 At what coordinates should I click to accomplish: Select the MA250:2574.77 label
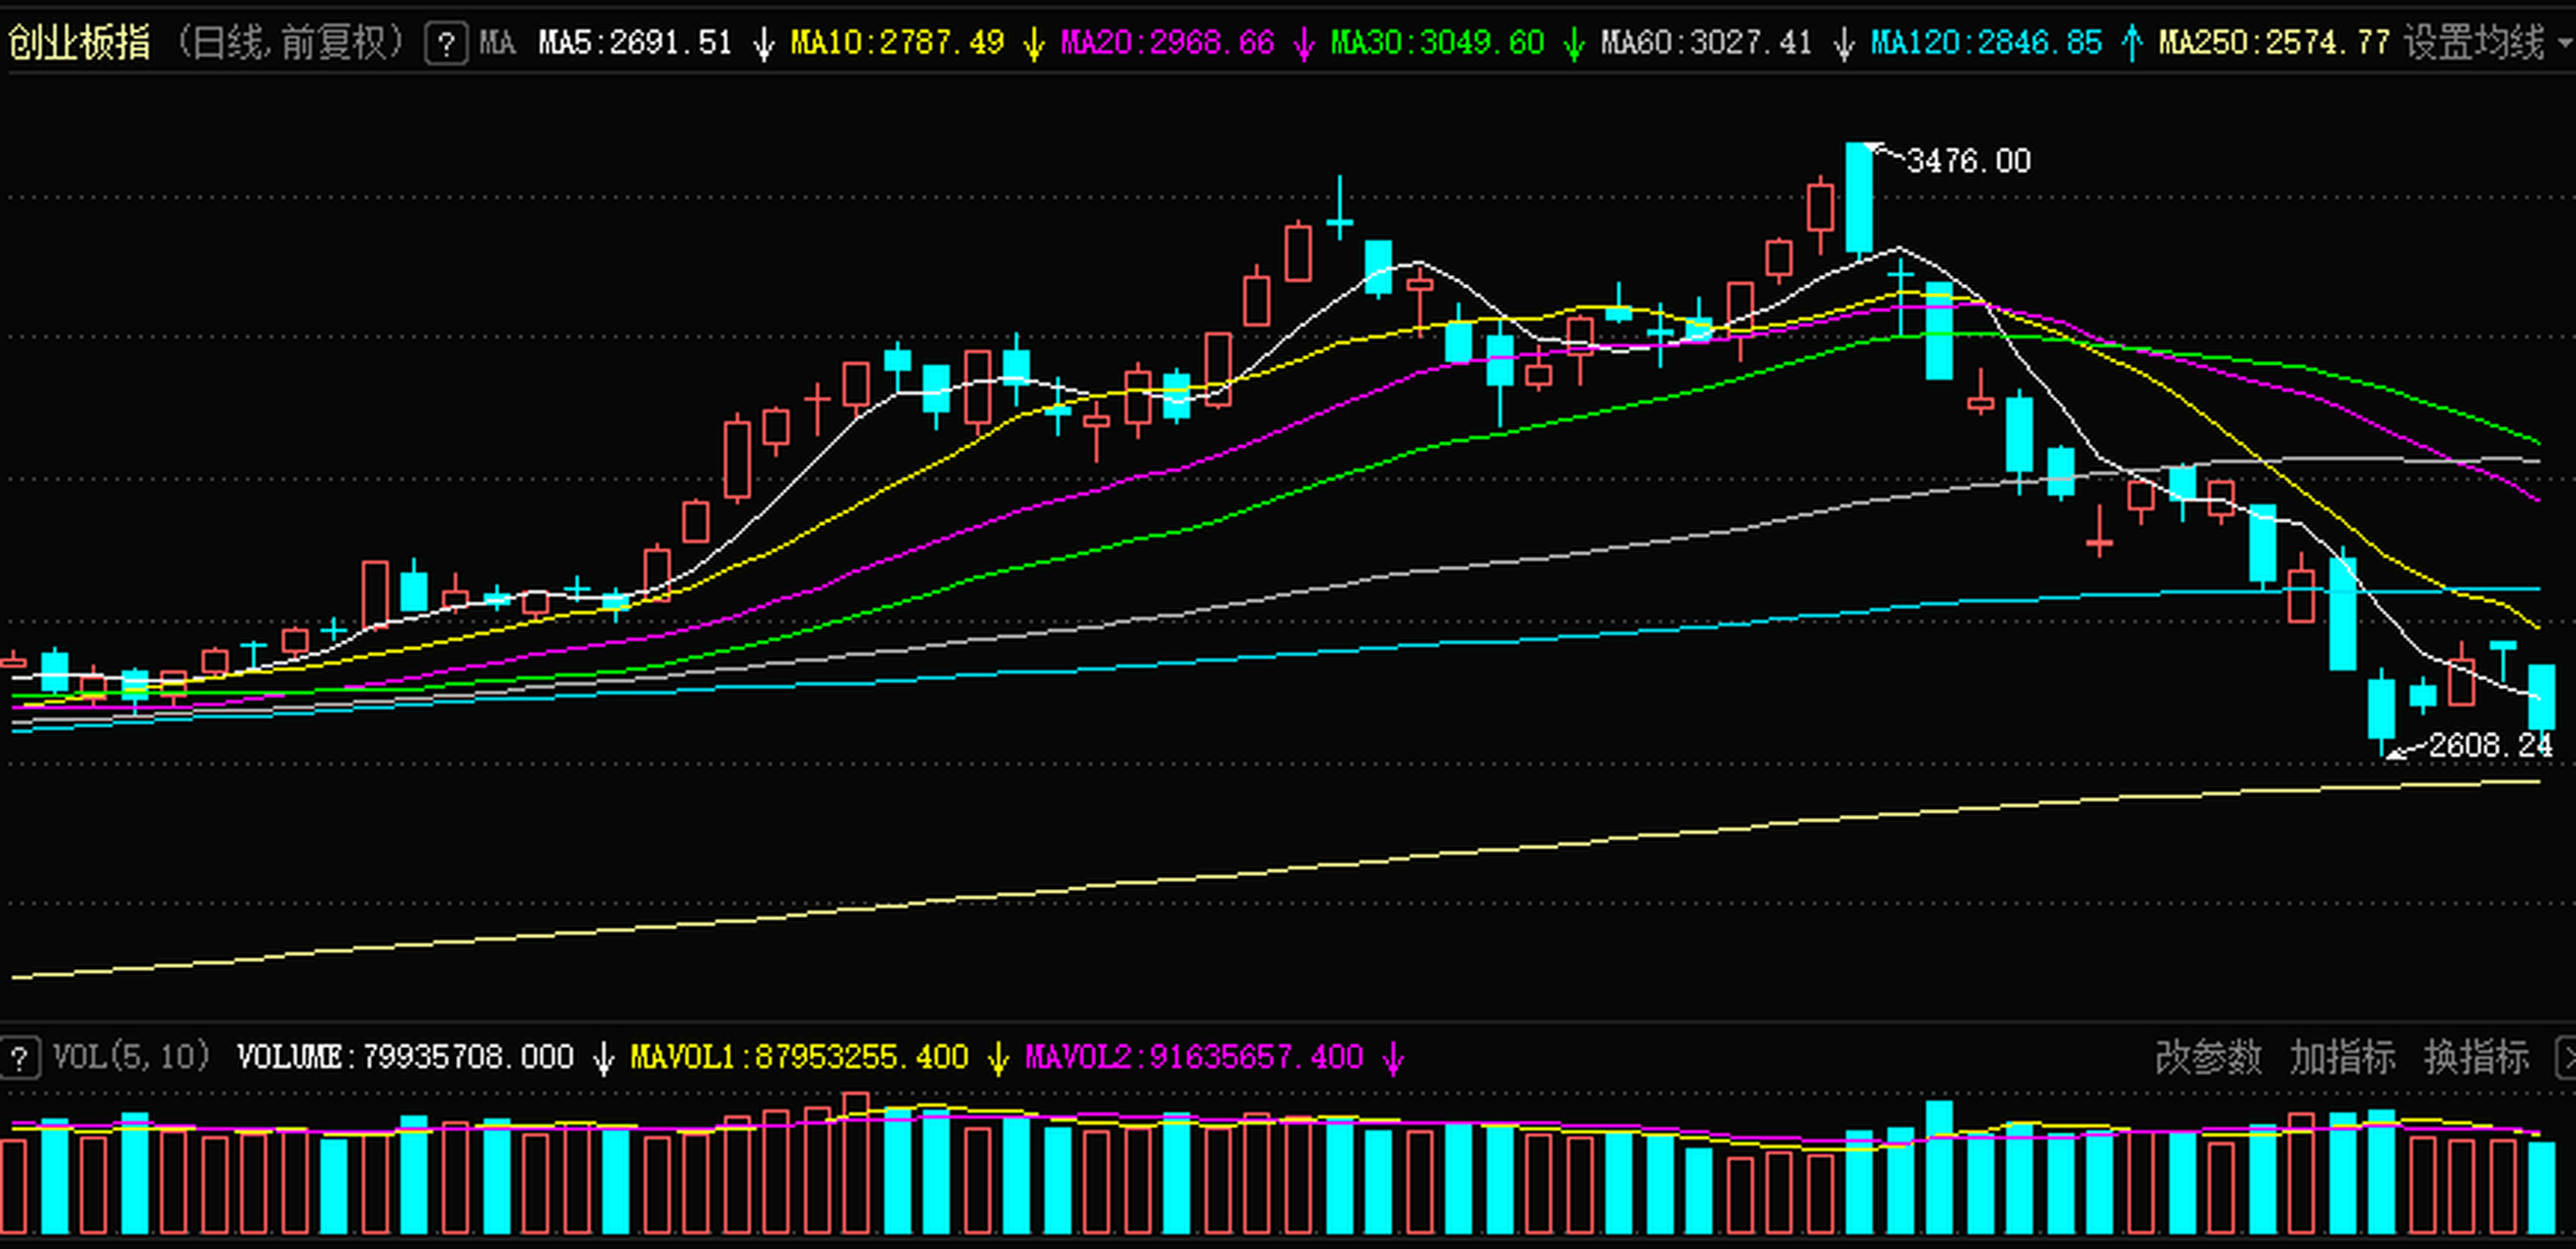(x=2273, y=44)
